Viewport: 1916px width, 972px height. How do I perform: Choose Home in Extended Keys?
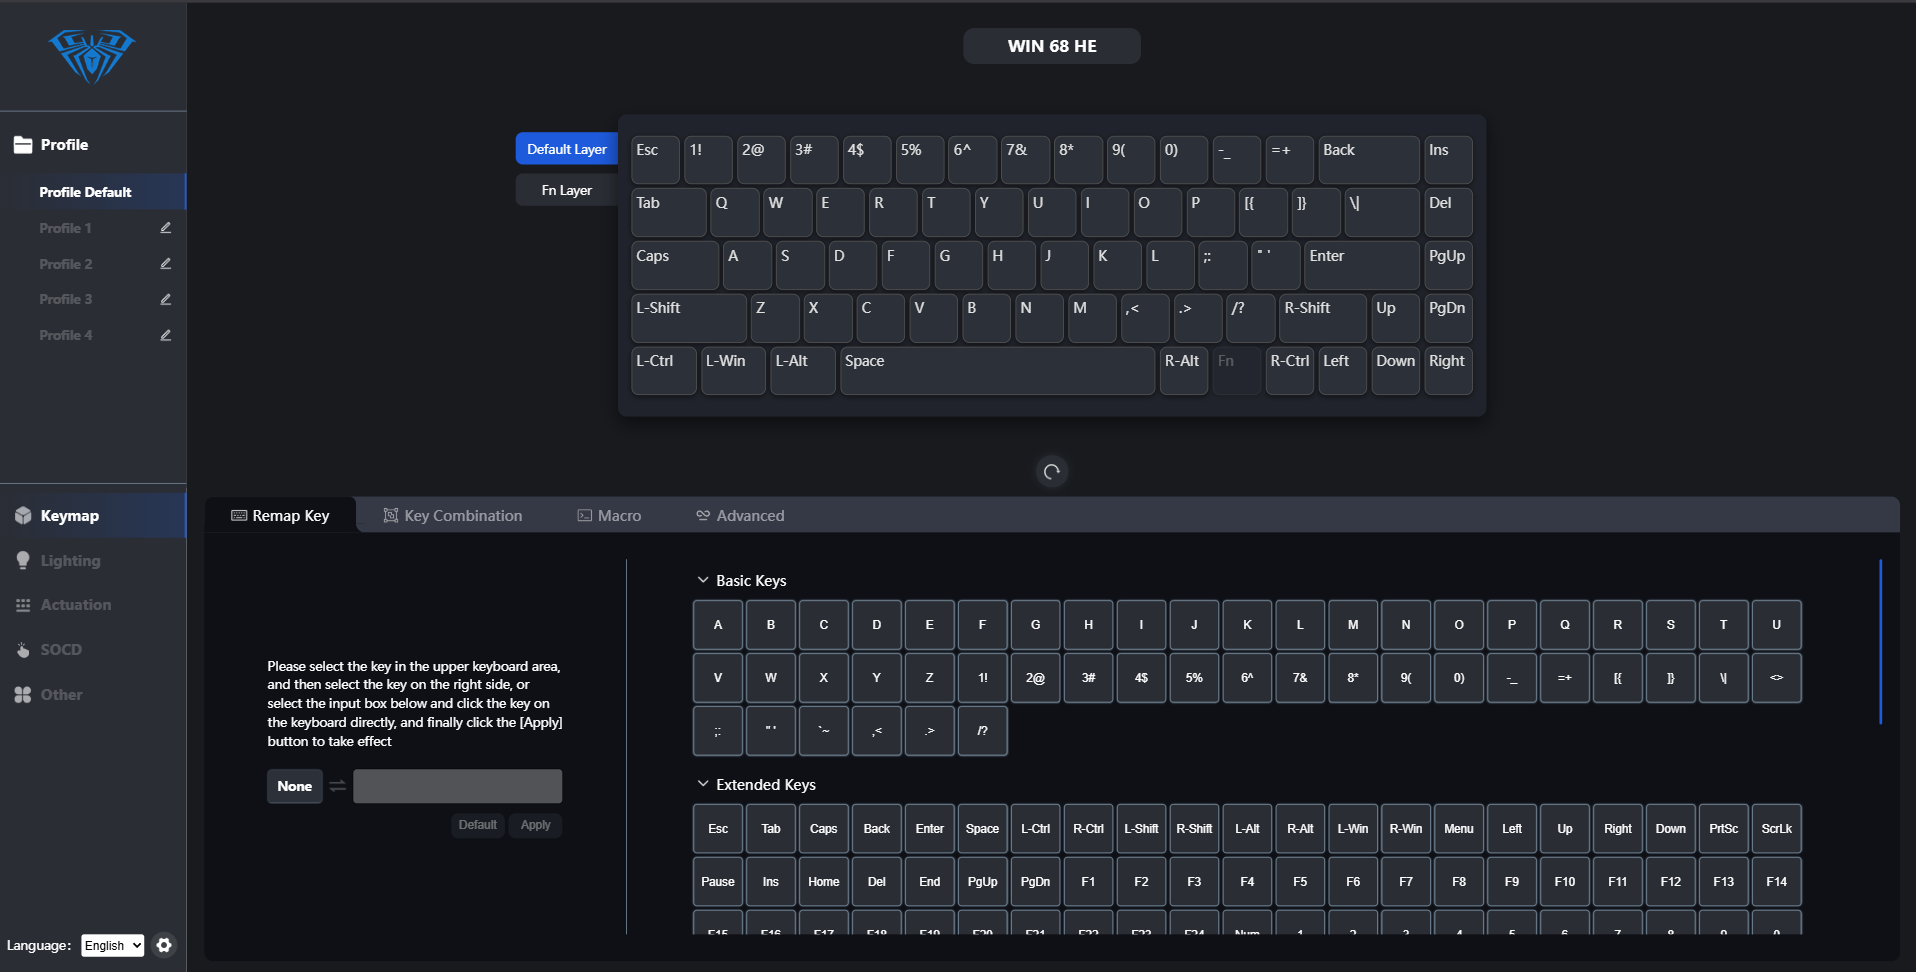click(824, 882)
